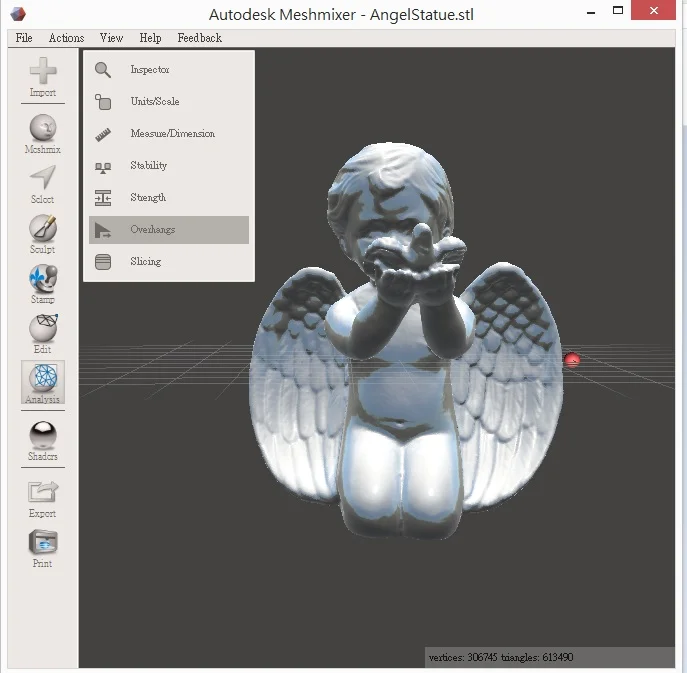Click the Overhangs icon
The width and height of the screenshot is (687, 673).
click(x=103, y=230)
